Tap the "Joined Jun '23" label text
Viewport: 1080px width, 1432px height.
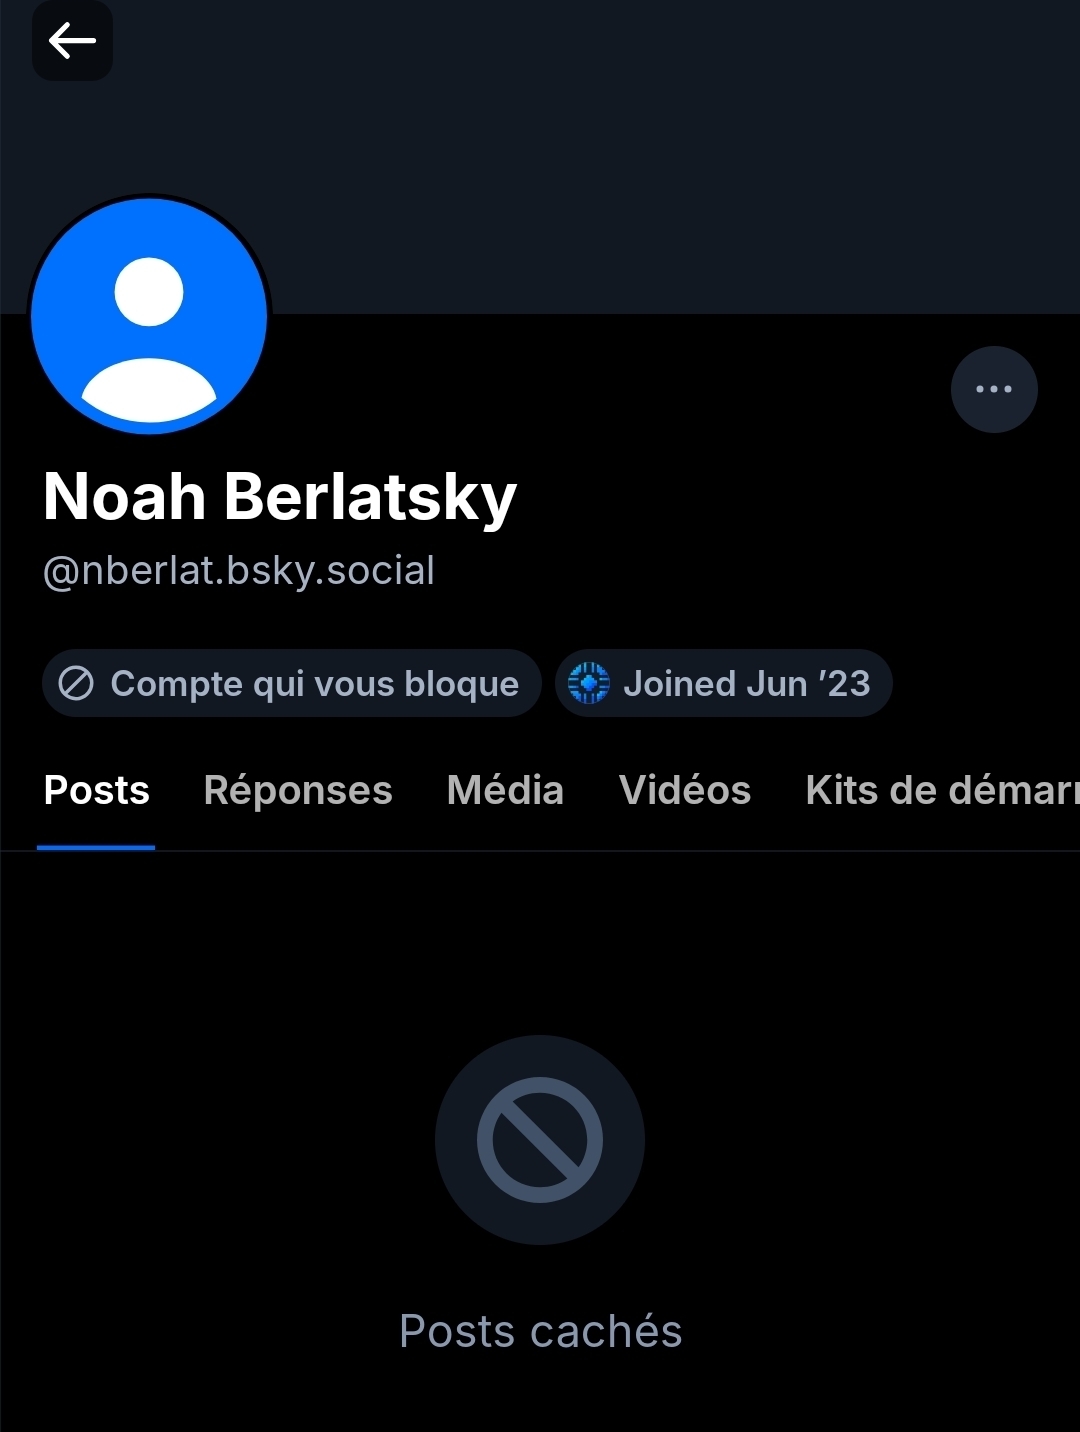pyautogui.click(x=746, y=684)
